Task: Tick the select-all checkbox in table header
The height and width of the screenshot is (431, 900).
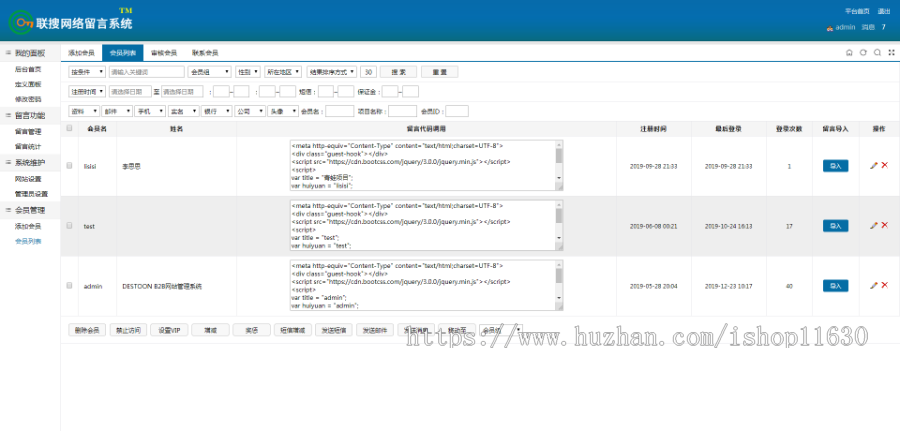Action: [x=69, y=128]
